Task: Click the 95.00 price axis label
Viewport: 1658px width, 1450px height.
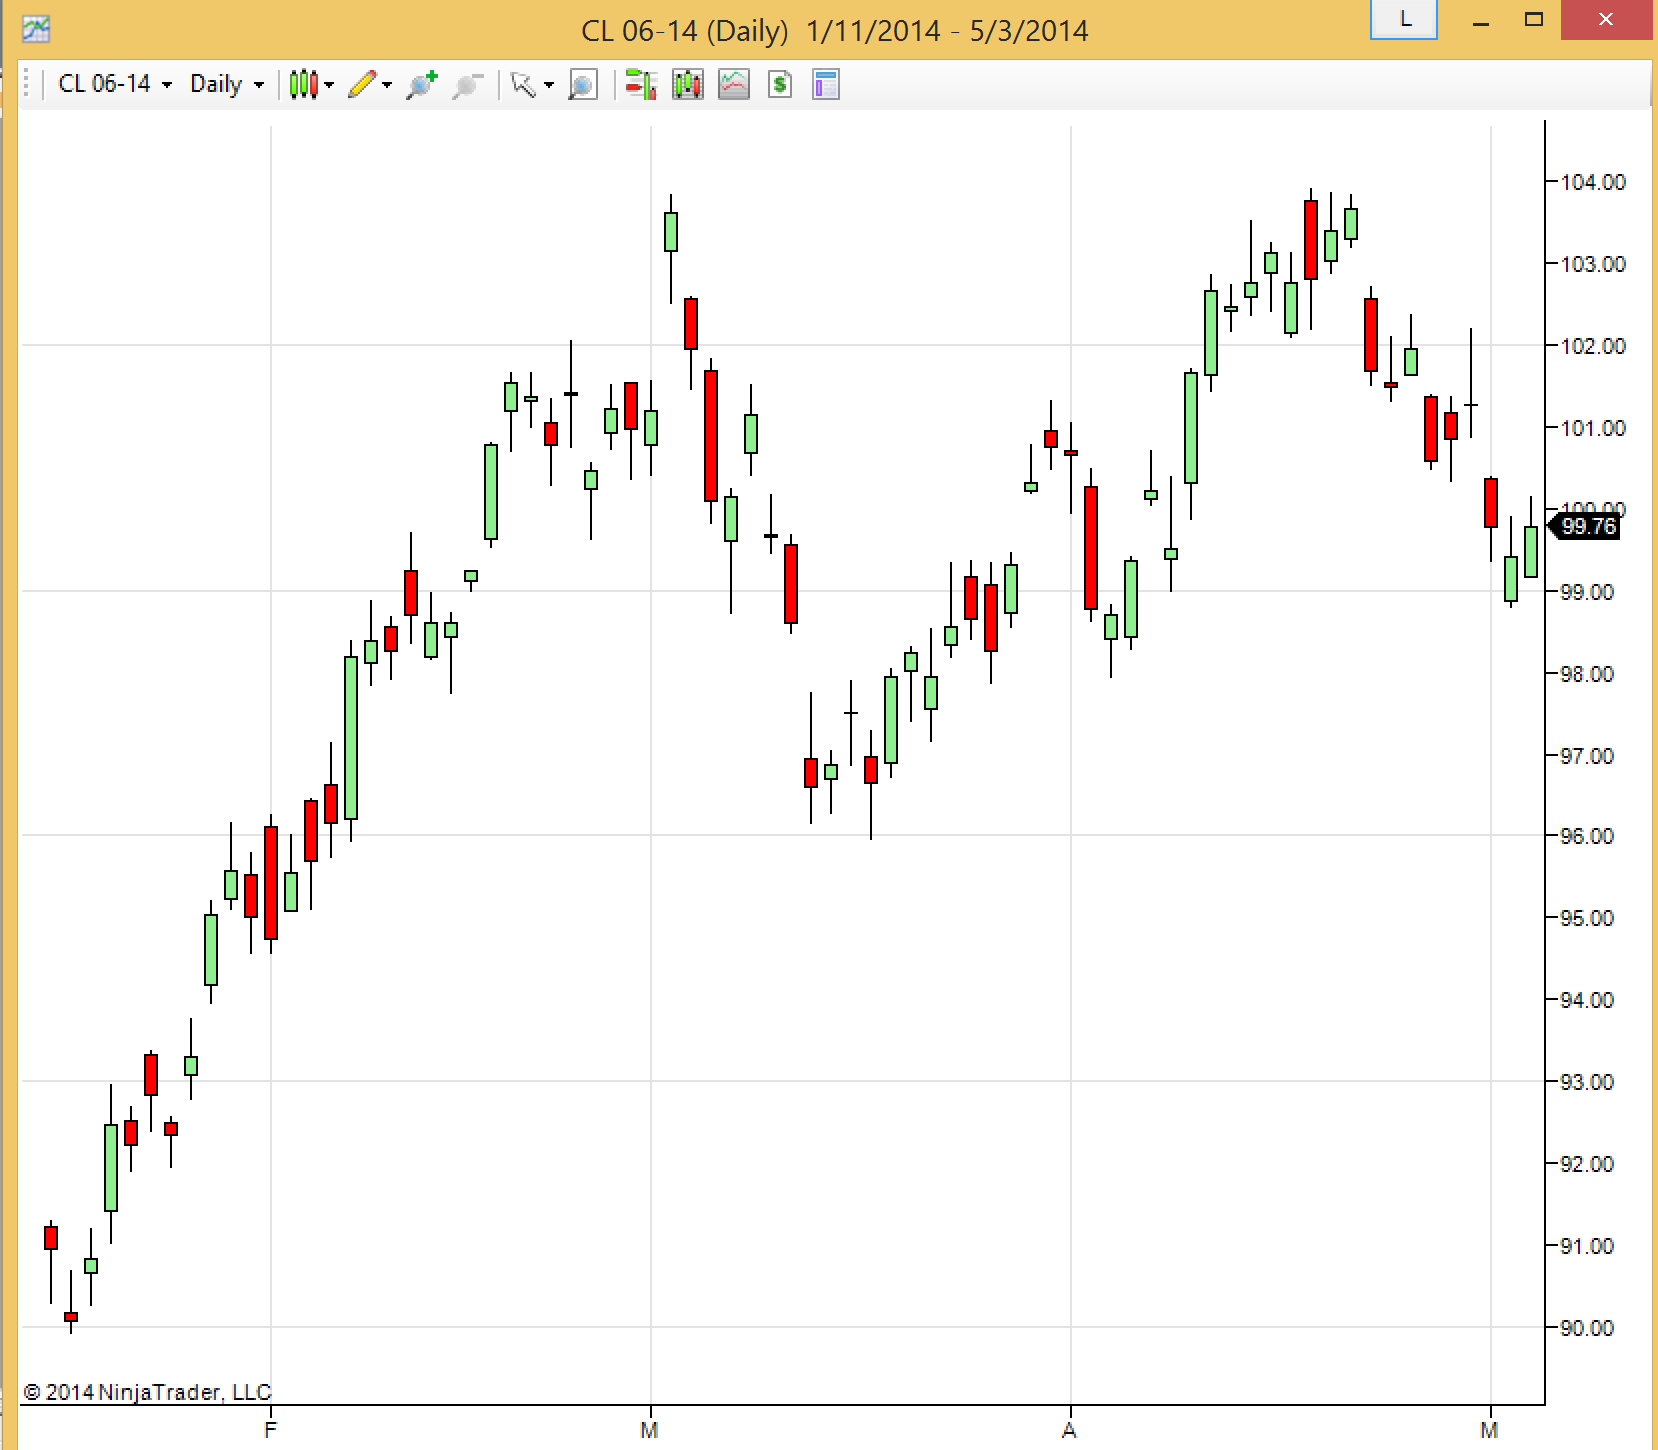Action: tap(1587, 918)
